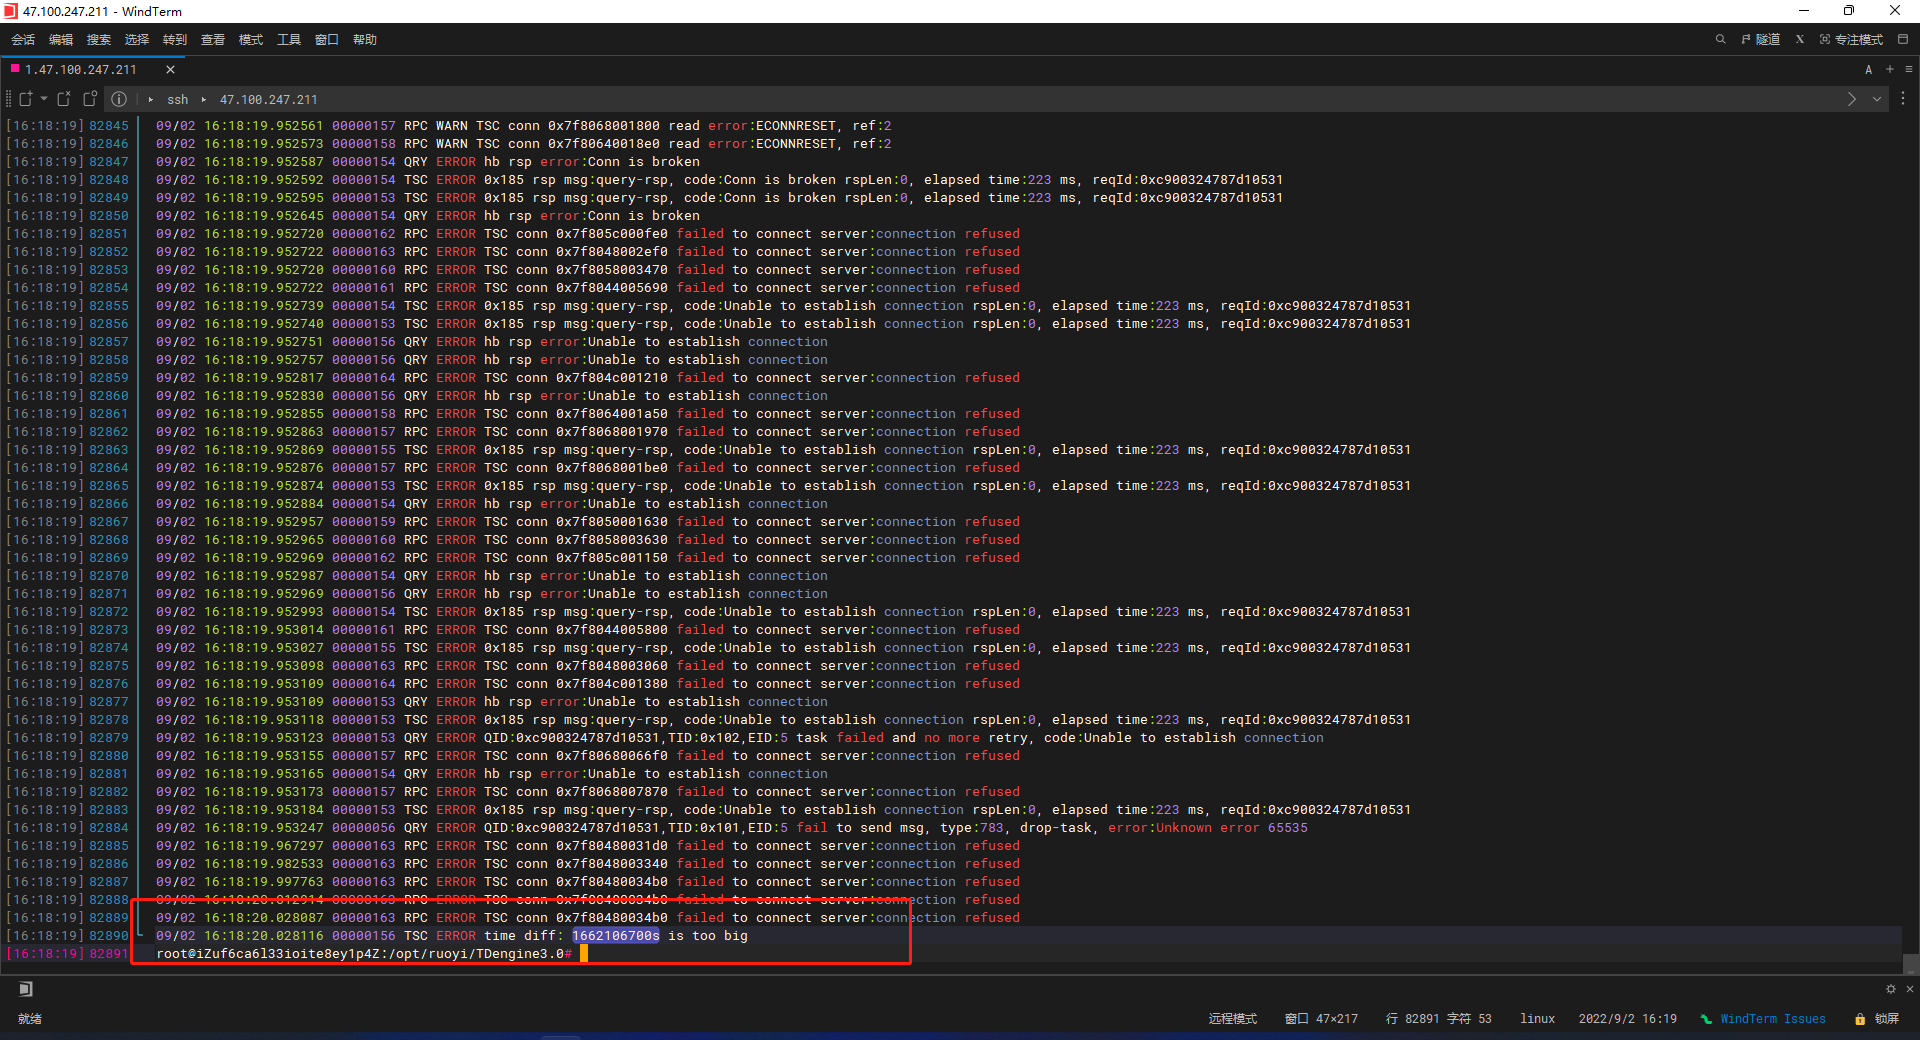Click line number 82879 in gutter
The height and width of the screenshot is (1040, 1920).
point(109,738)
